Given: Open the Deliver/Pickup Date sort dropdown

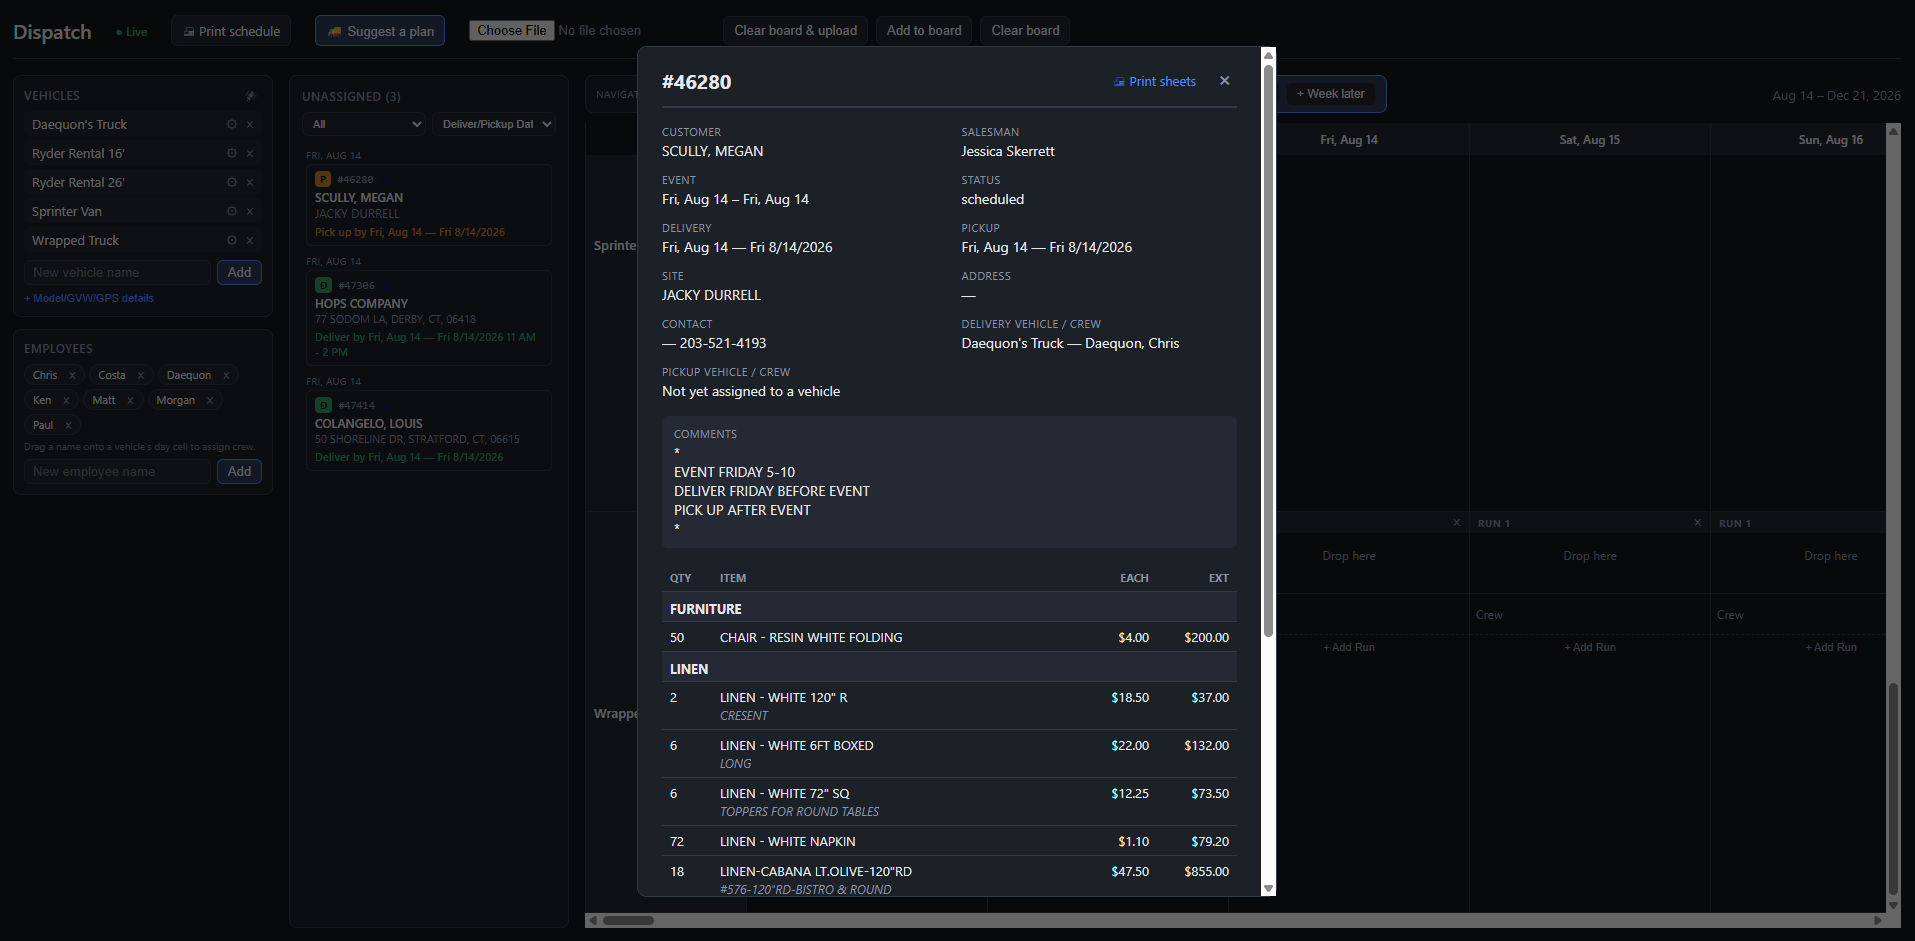Looking at the screenshot, I should tap(494, 124).
